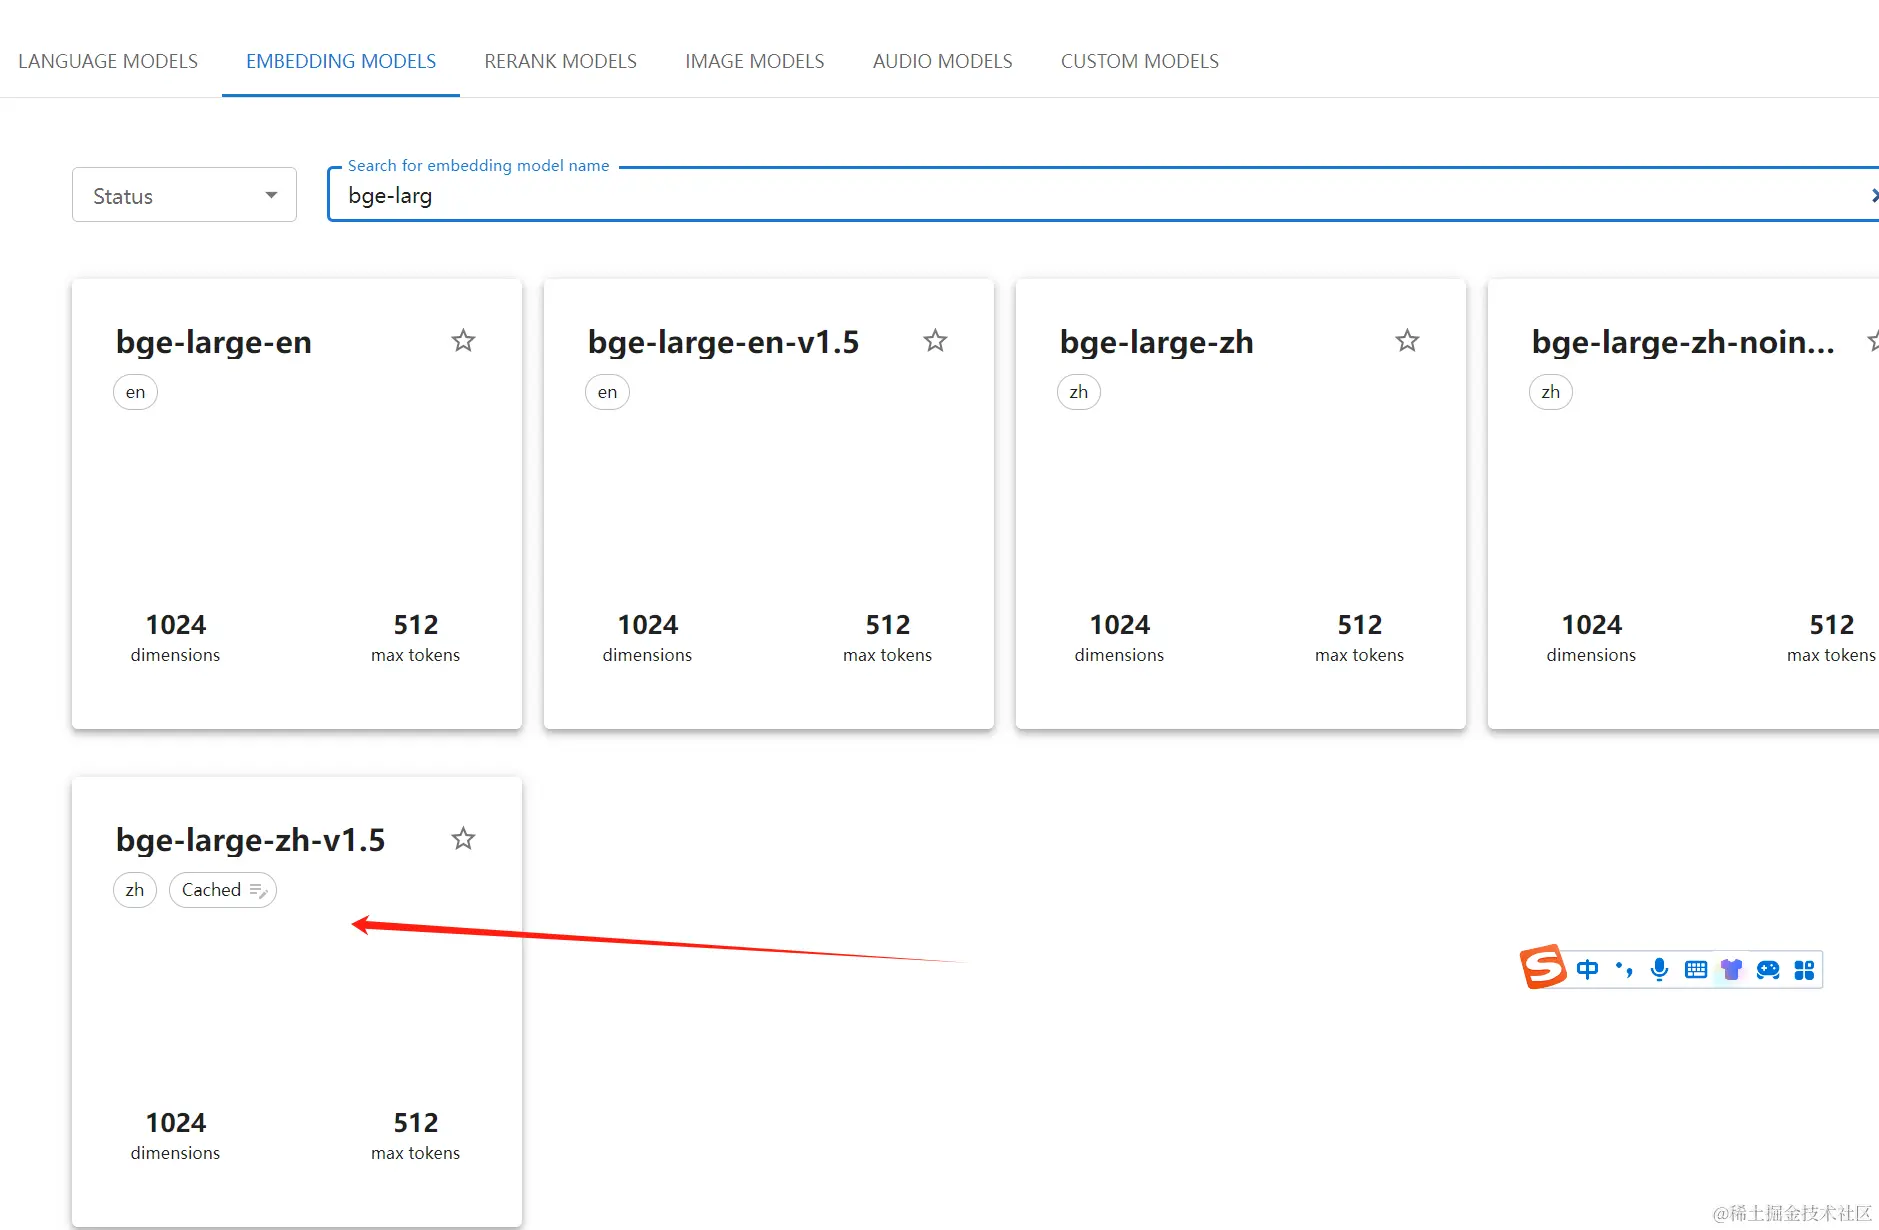Click the Sogou input method S logo
The height and width of the screenshot is (1230, 1879).
pos(1543,967)
